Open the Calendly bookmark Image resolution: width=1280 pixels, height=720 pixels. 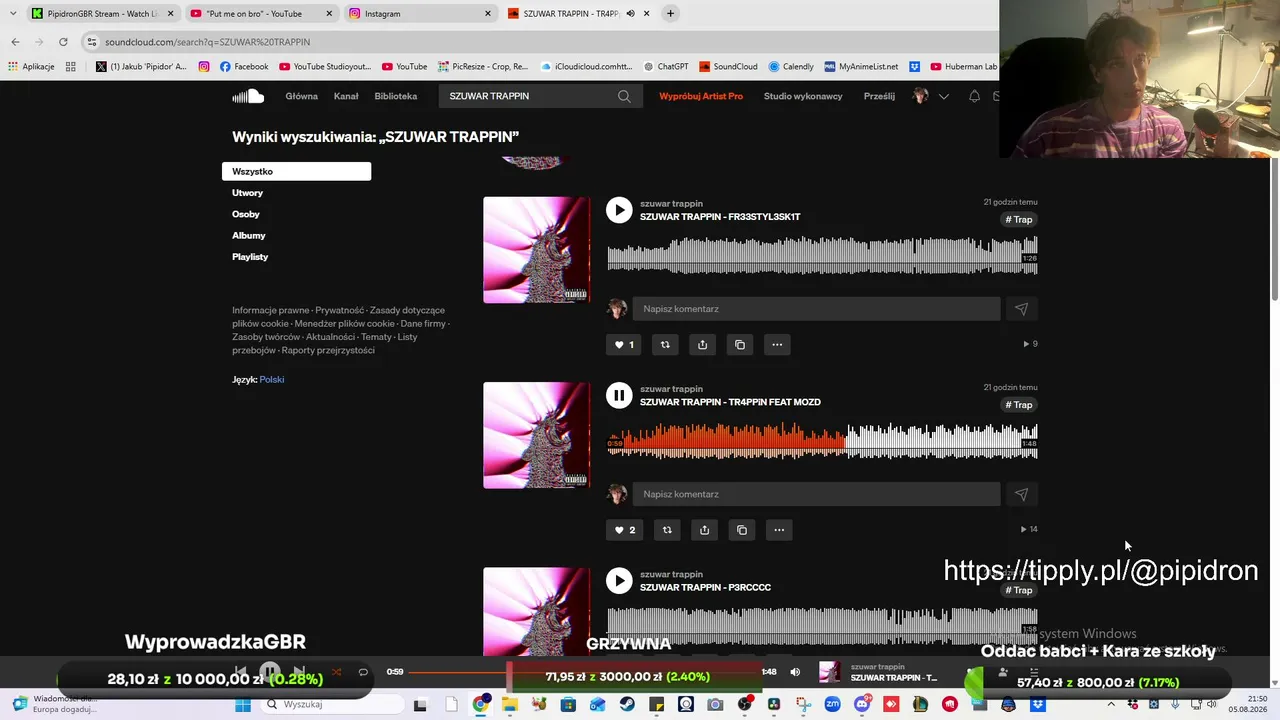coord(791,67)
